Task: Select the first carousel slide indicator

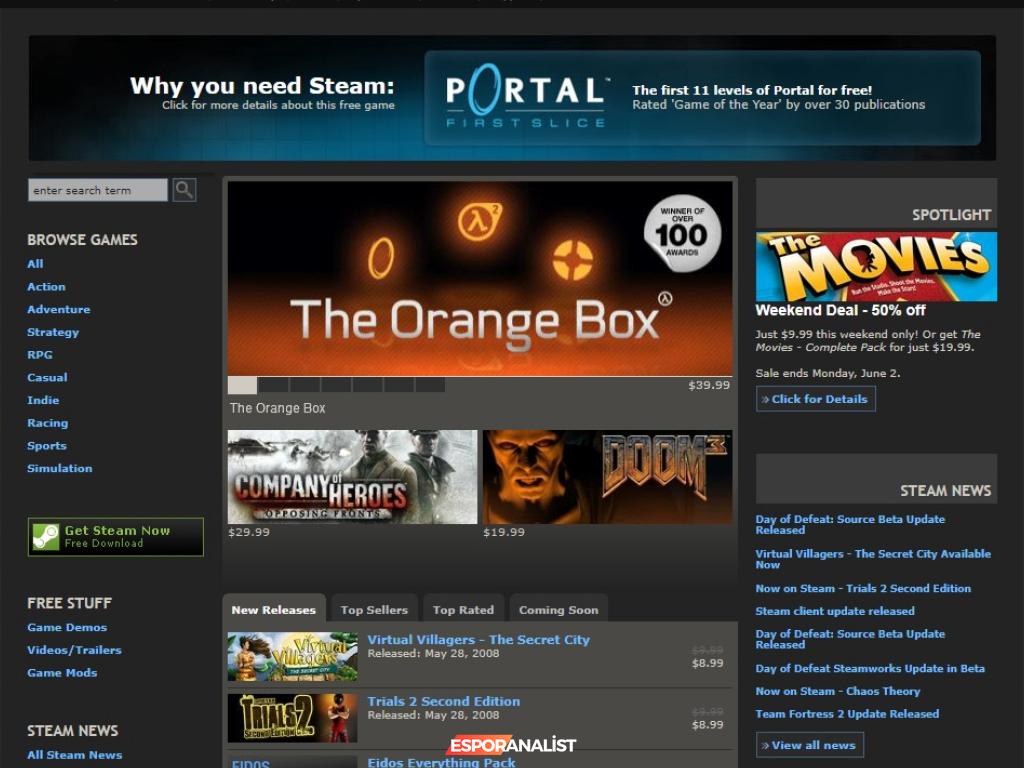Action: (x=242, y=385)
